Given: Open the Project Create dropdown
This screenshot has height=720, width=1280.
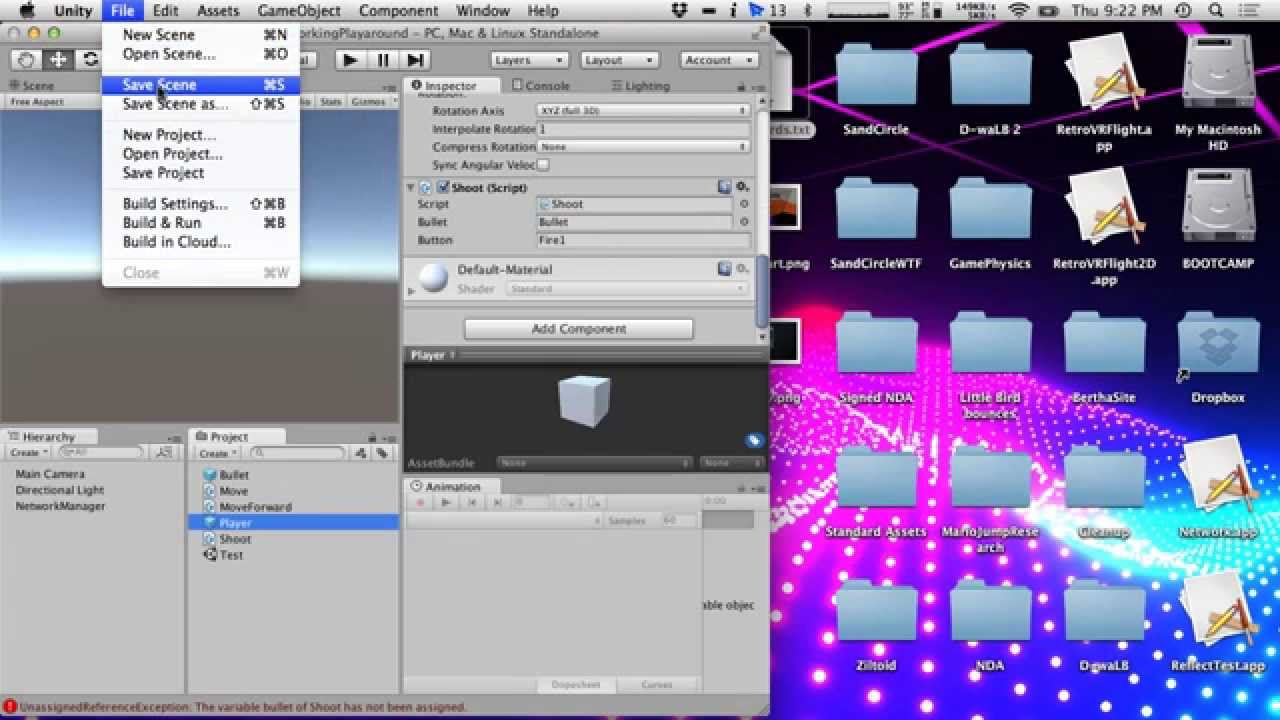Looking at the screenshot, I should click(217, 454).
